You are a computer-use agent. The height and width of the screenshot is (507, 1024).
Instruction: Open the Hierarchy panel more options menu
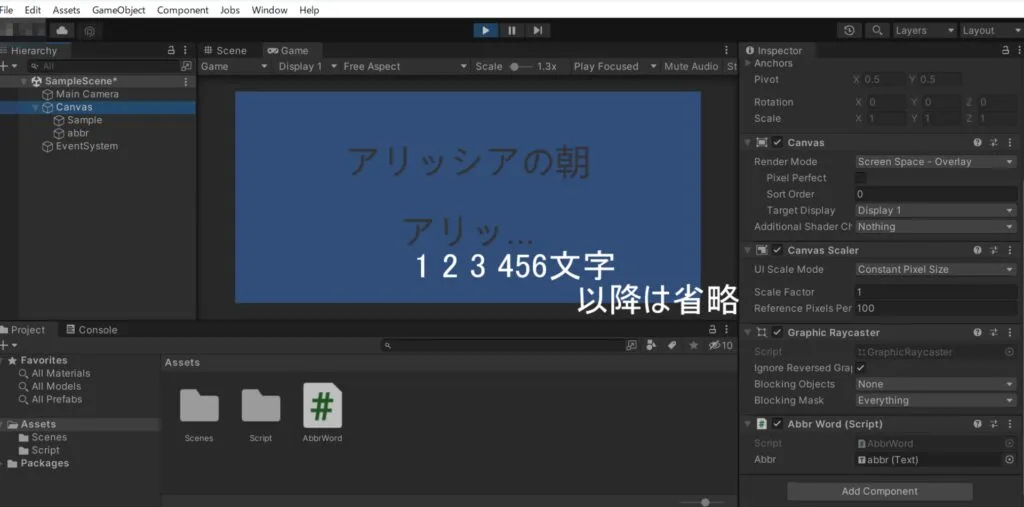point(185,50)
